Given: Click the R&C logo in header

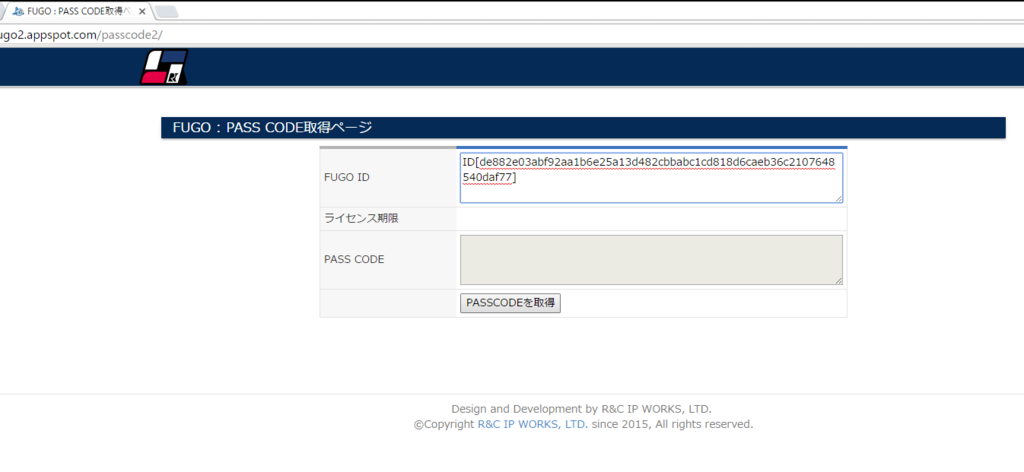Looking at the screenshot, I should click(164, 67).
